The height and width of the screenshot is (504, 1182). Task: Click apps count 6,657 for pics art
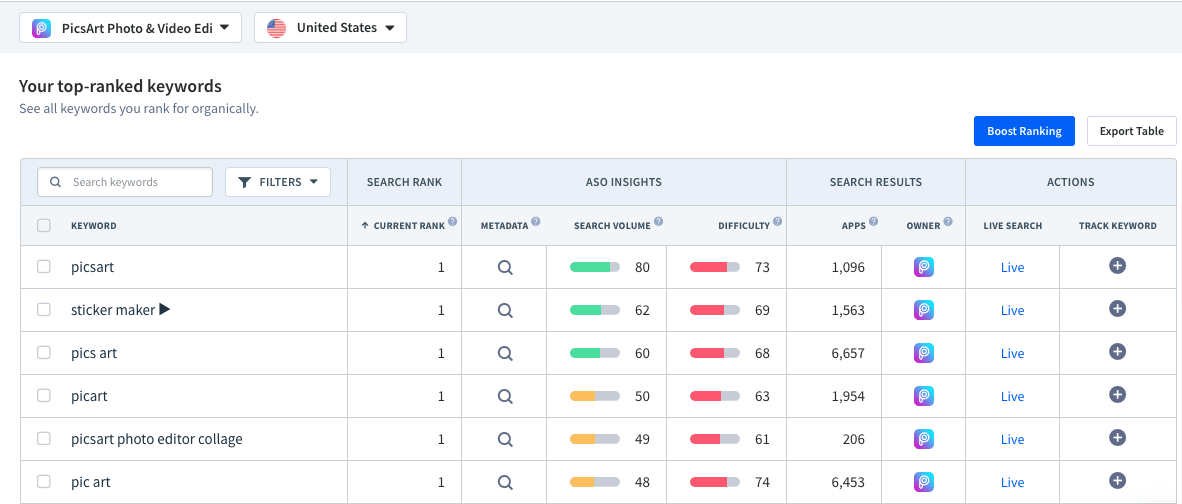tap(848, 353)
